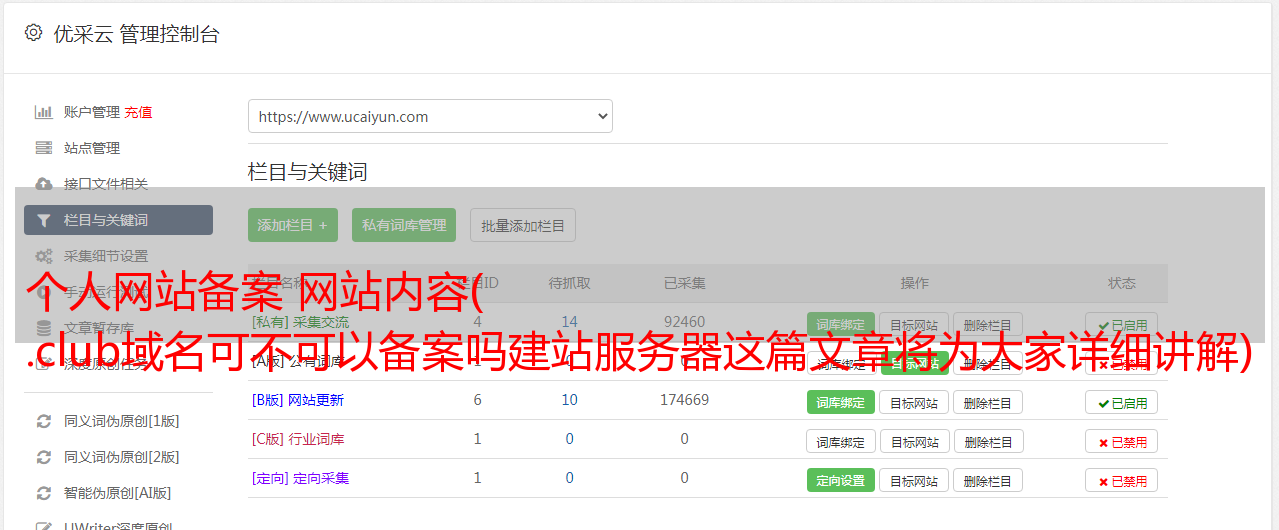Click the filter icon for 栏目与关键词
Image resolution: width=1279 pixels, height=530 pixels.
tap(44, 220)
